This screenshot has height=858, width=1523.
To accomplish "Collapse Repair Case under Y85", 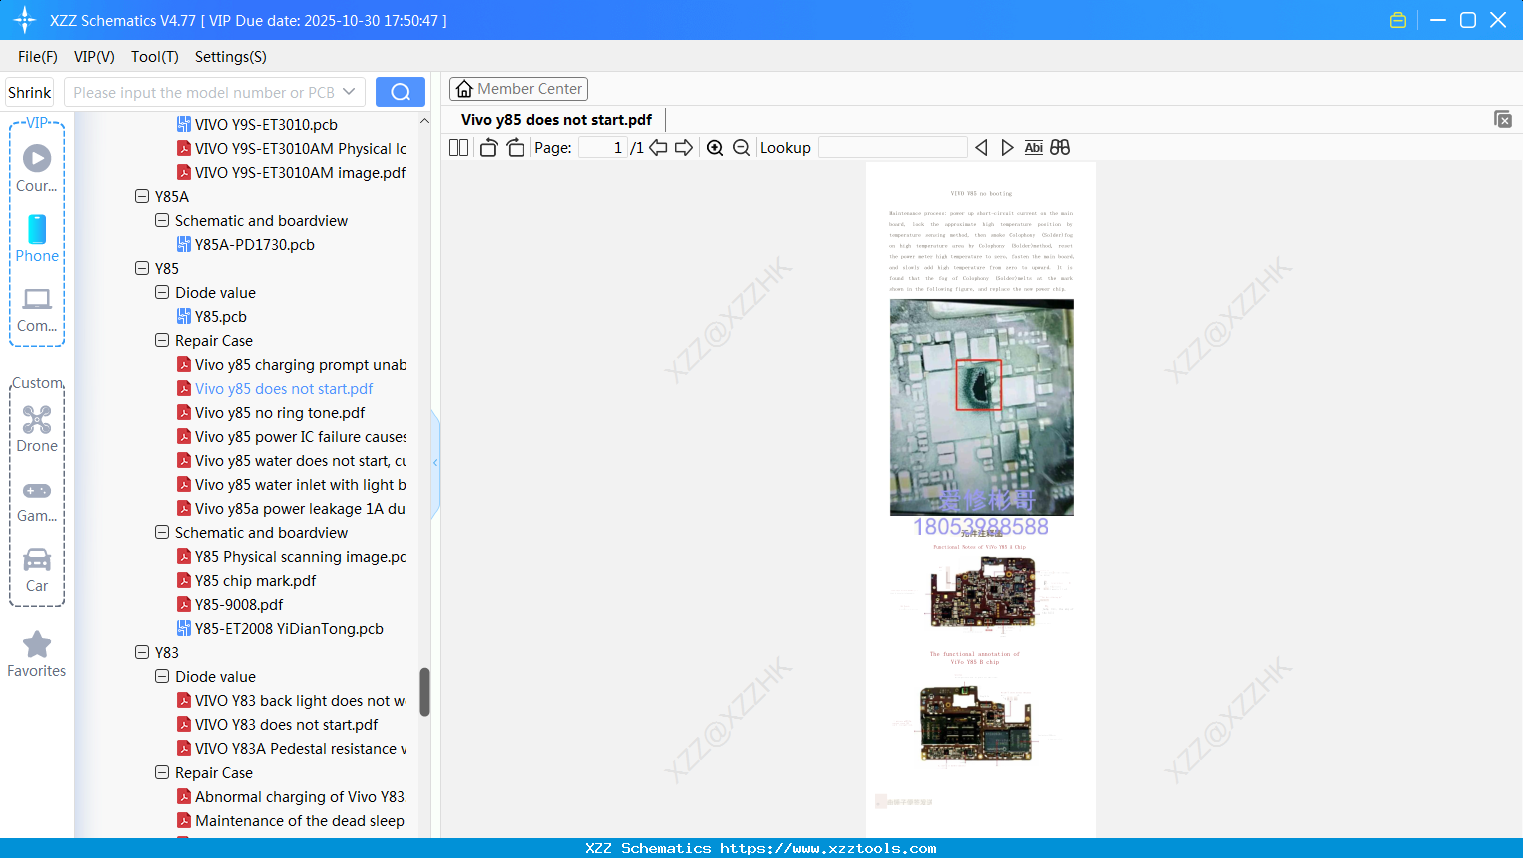I will [162, 340].
